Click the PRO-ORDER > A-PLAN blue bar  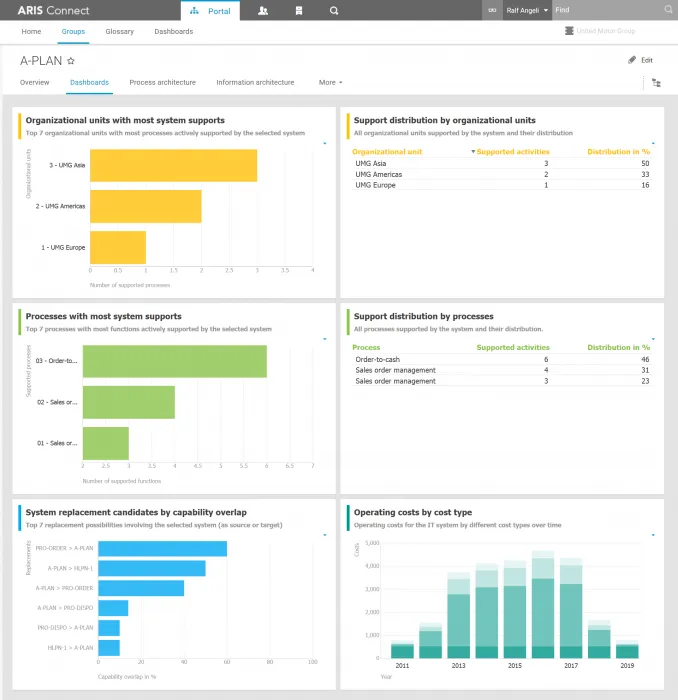(162, 549)
